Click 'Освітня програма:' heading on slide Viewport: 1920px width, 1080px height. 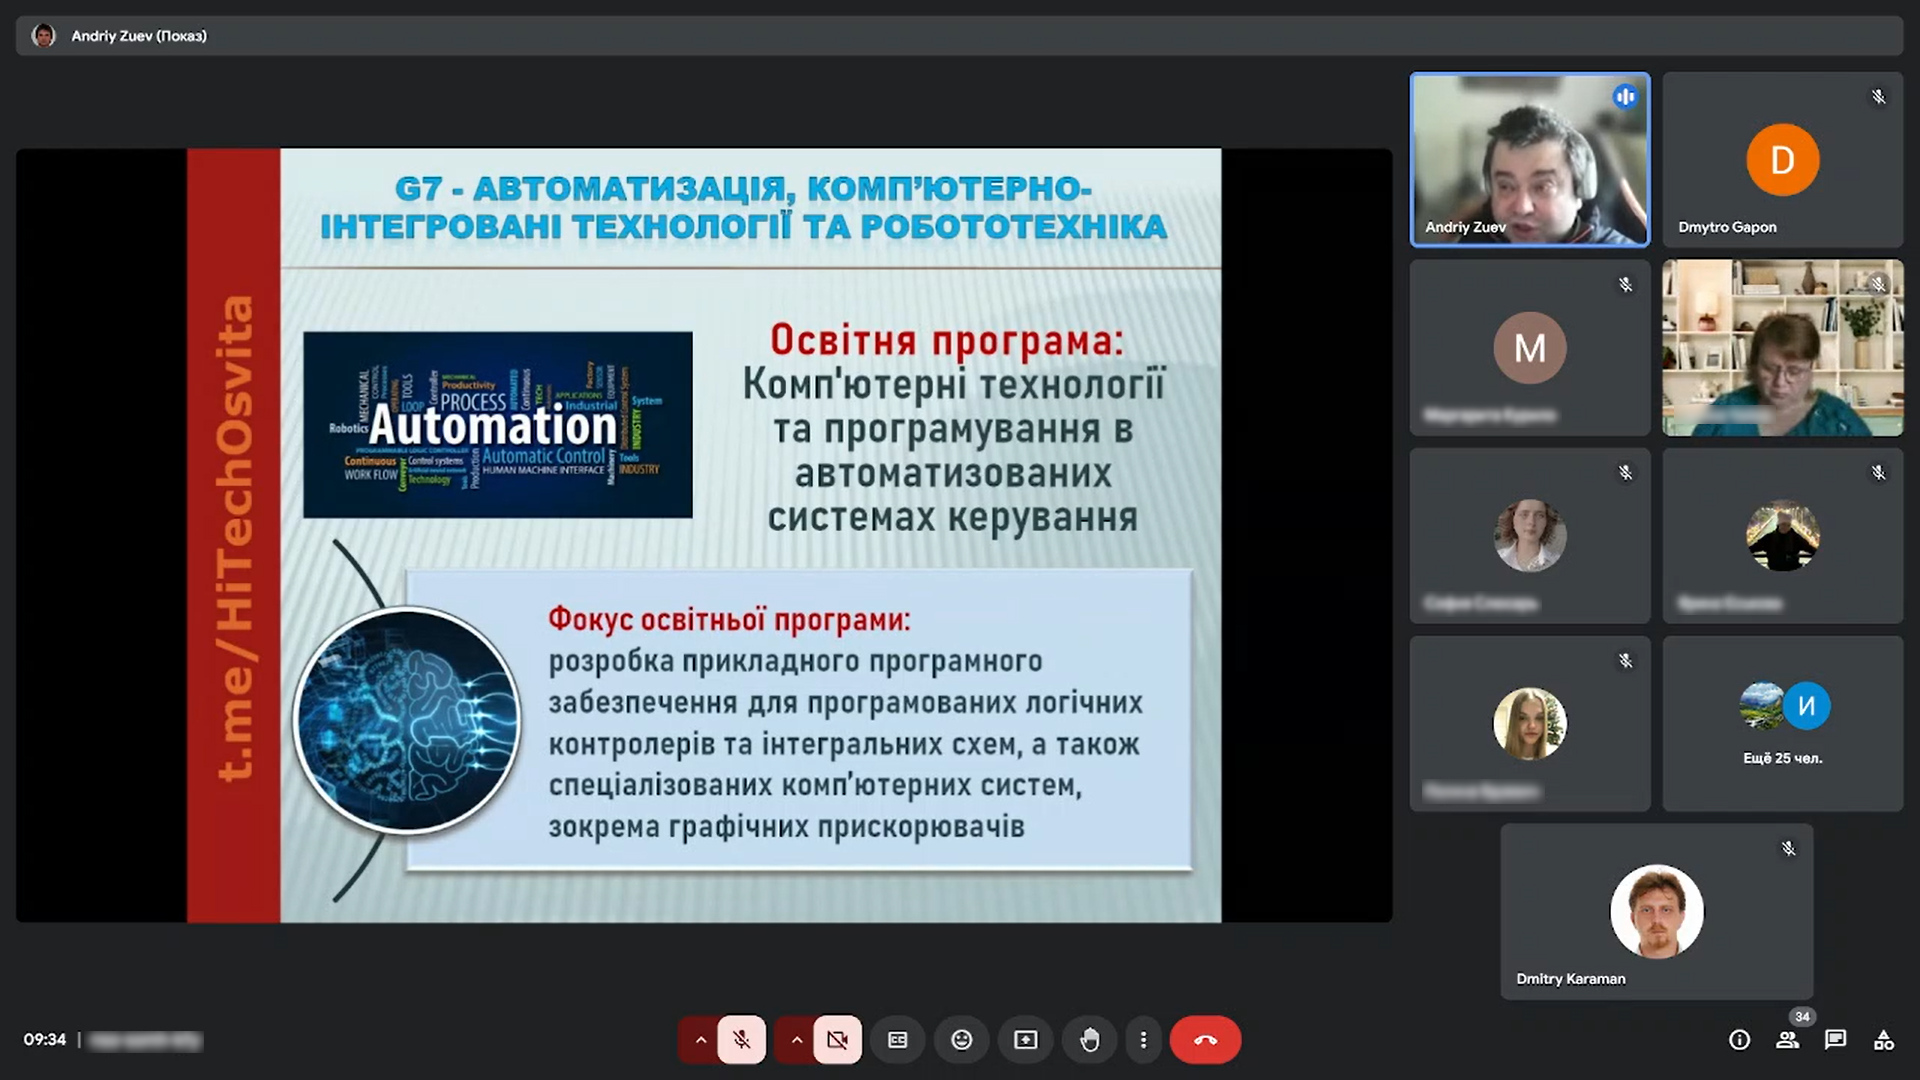(x=947, y=340)
